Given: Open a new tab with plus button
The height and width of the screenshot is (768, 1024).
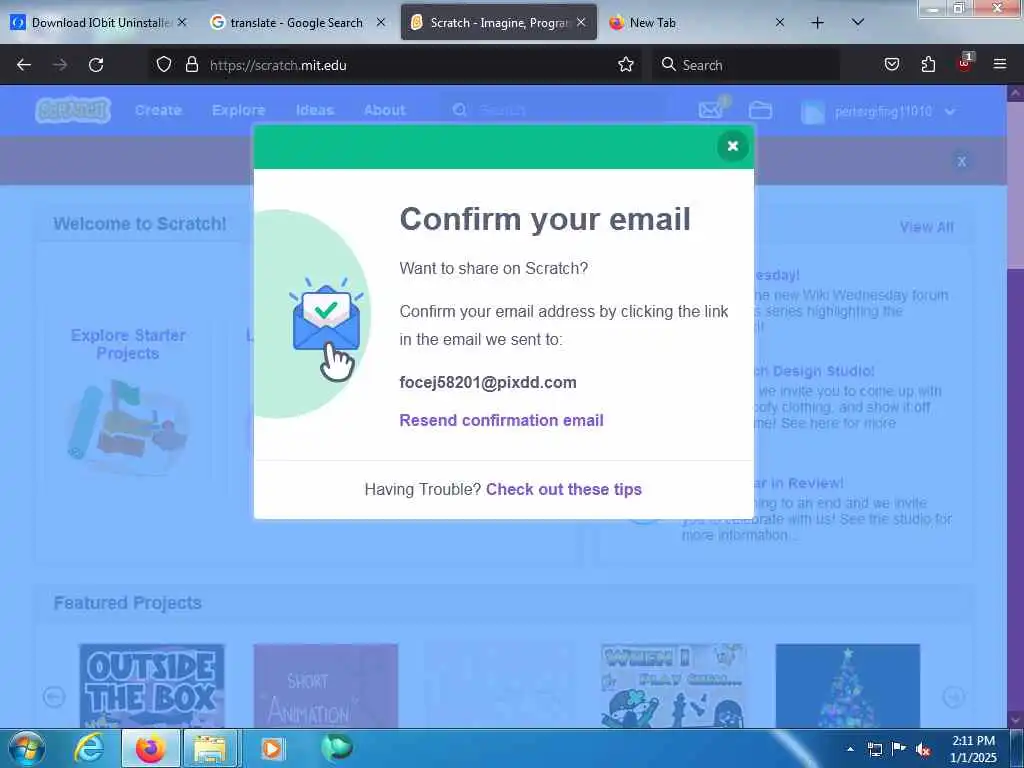Looking at the screenshot, I should tap(817, 23).
